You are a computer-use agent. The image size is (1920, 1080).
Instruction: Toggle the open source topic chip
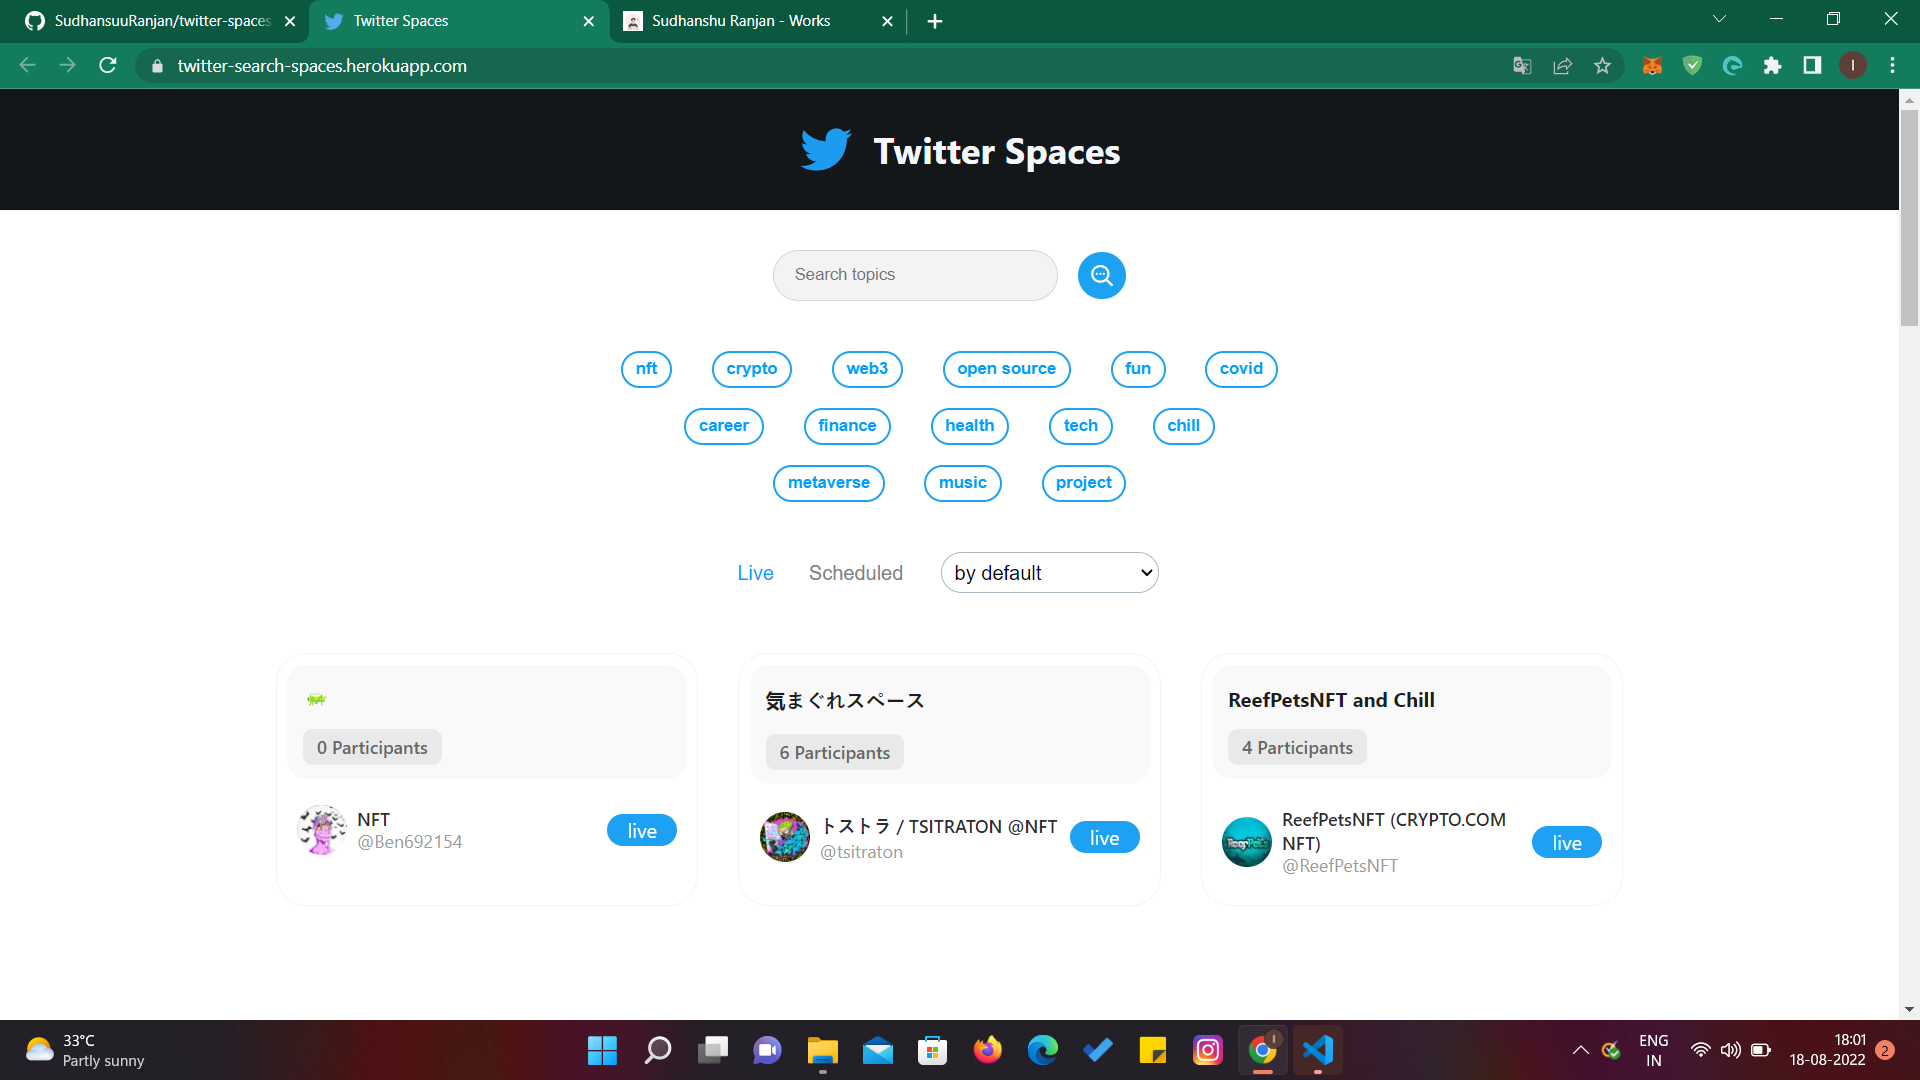[1006, 369]
